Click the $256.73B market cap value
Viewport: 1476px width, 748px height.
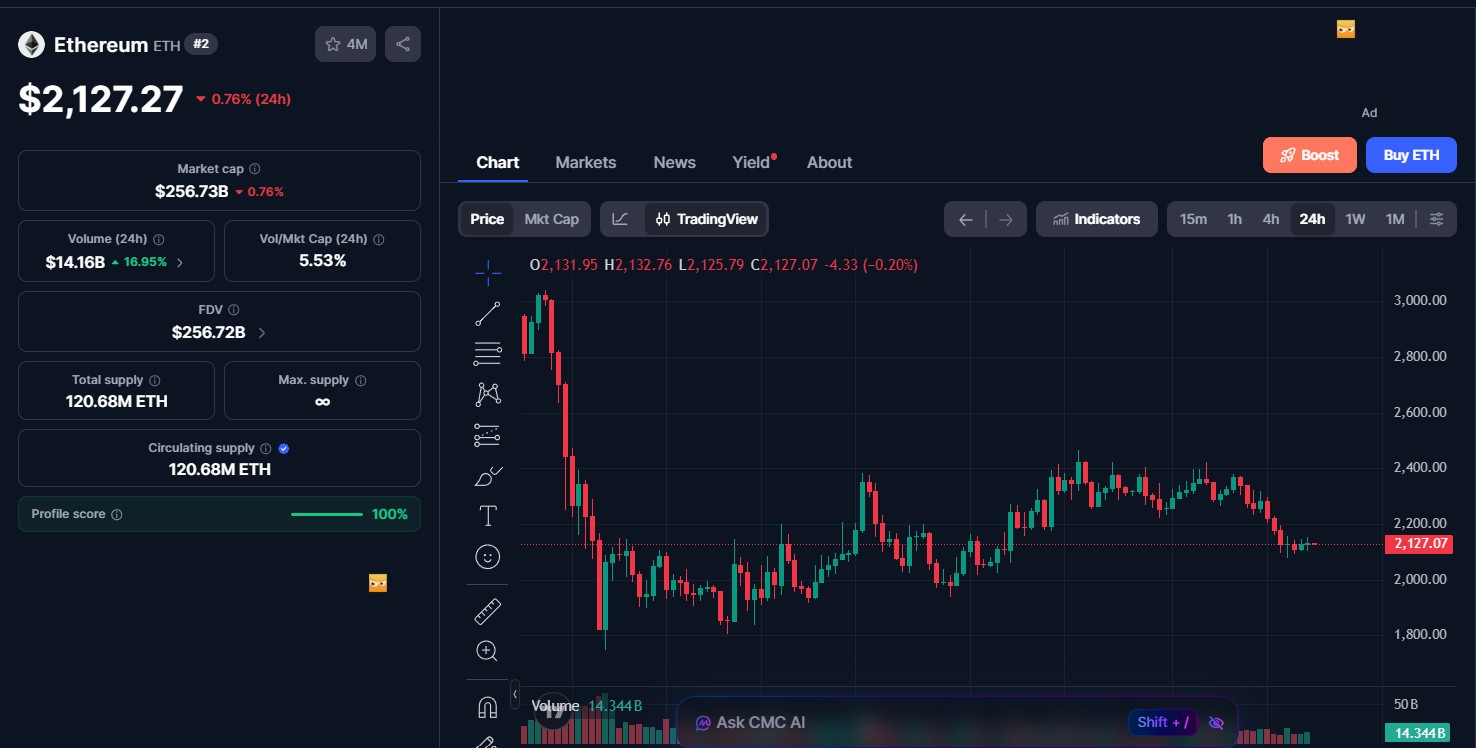click(192, 191)
